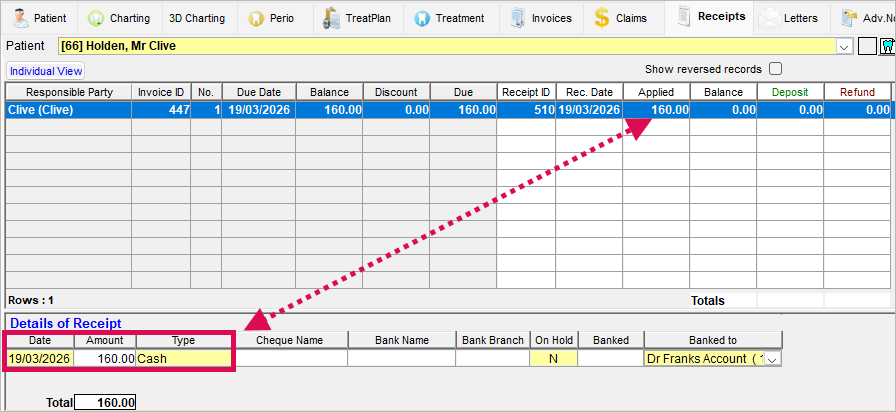The image size is (896, 412).
Task: Toggle the On Hold value N
Action: tap(553, 358)
